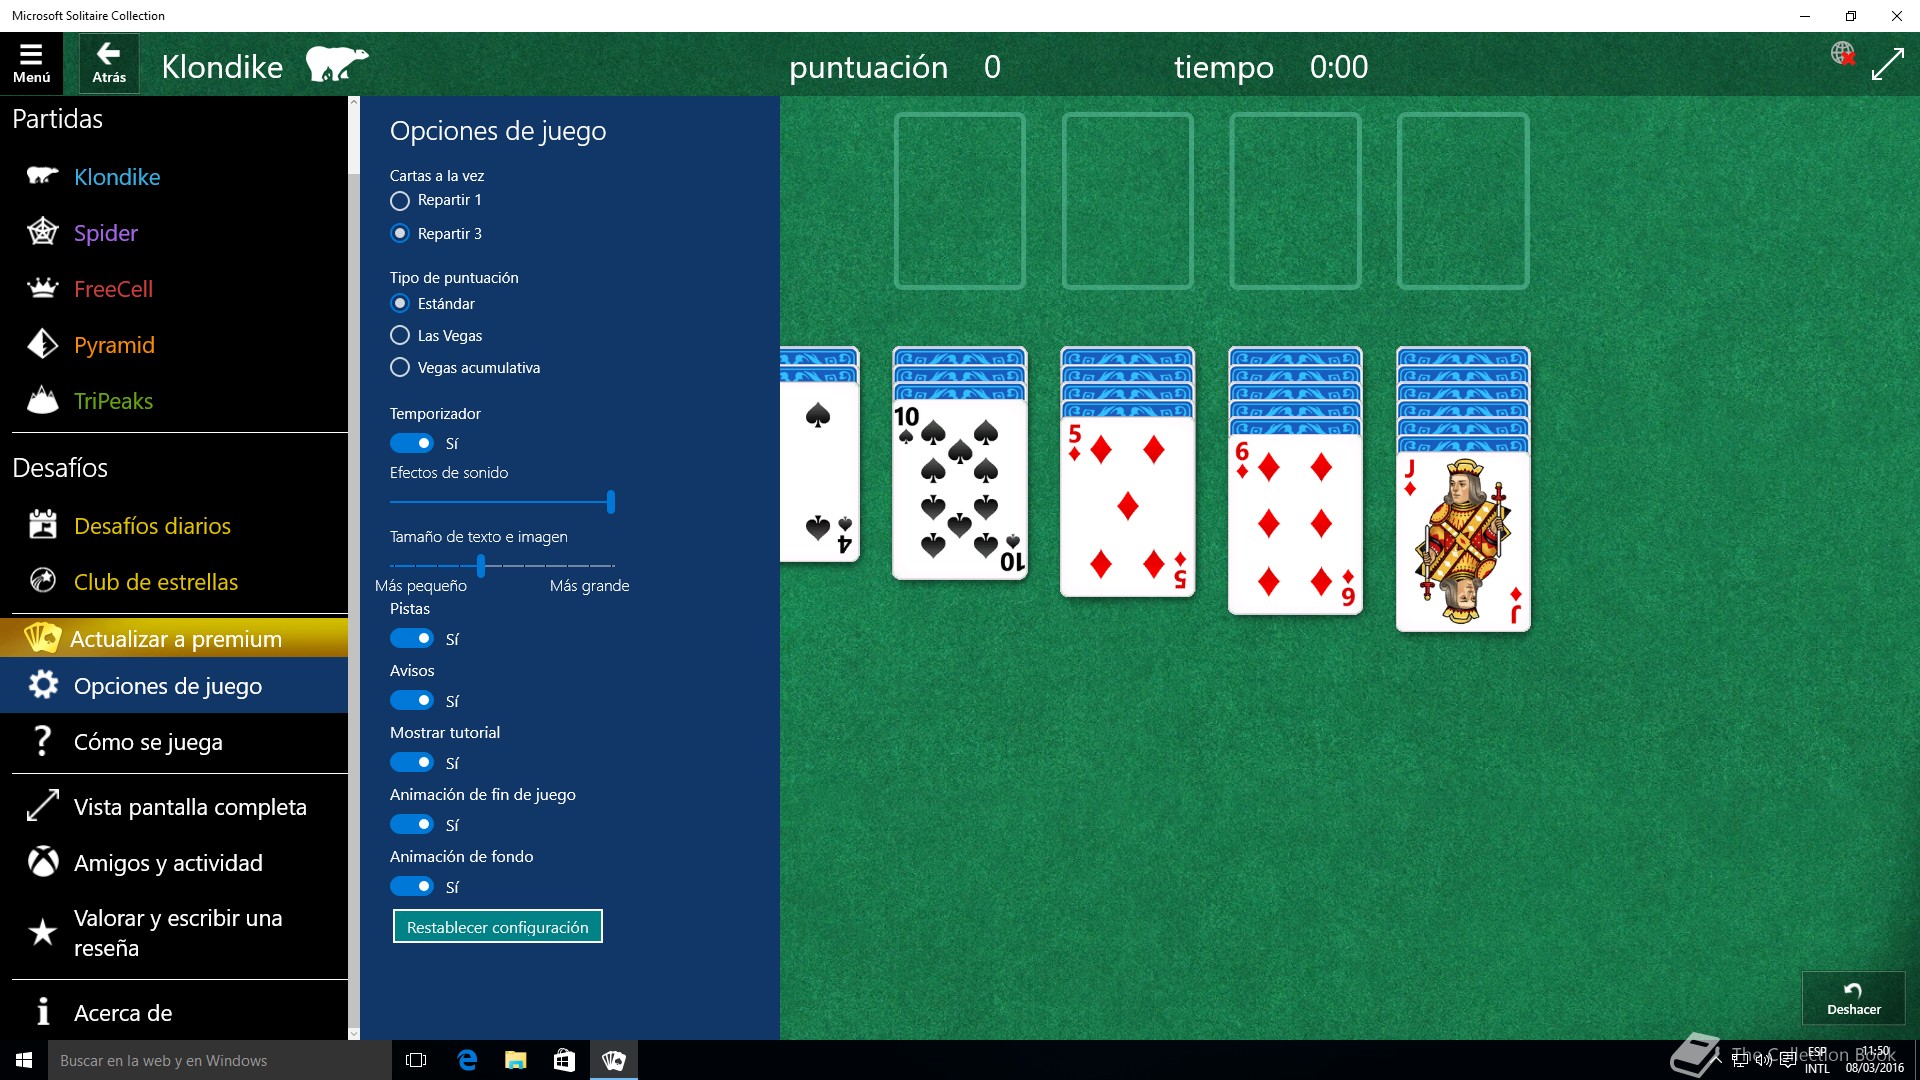Viewport: 1920px width, 1080px height.
Task: Open Club de estrellas
Action: coord(174,581)
